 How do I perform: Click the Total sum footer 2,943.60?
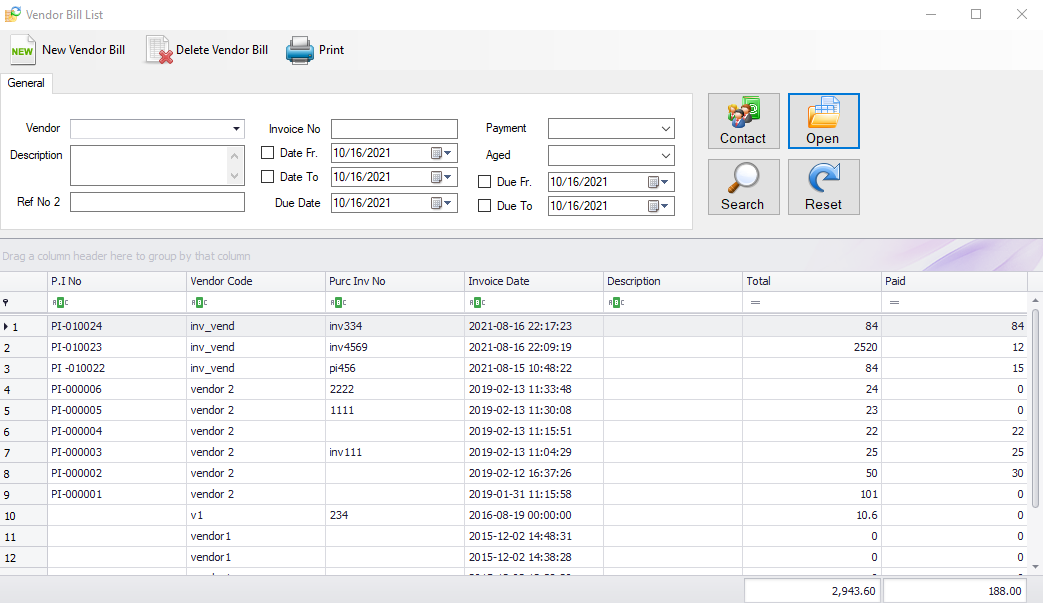[812, 591]
